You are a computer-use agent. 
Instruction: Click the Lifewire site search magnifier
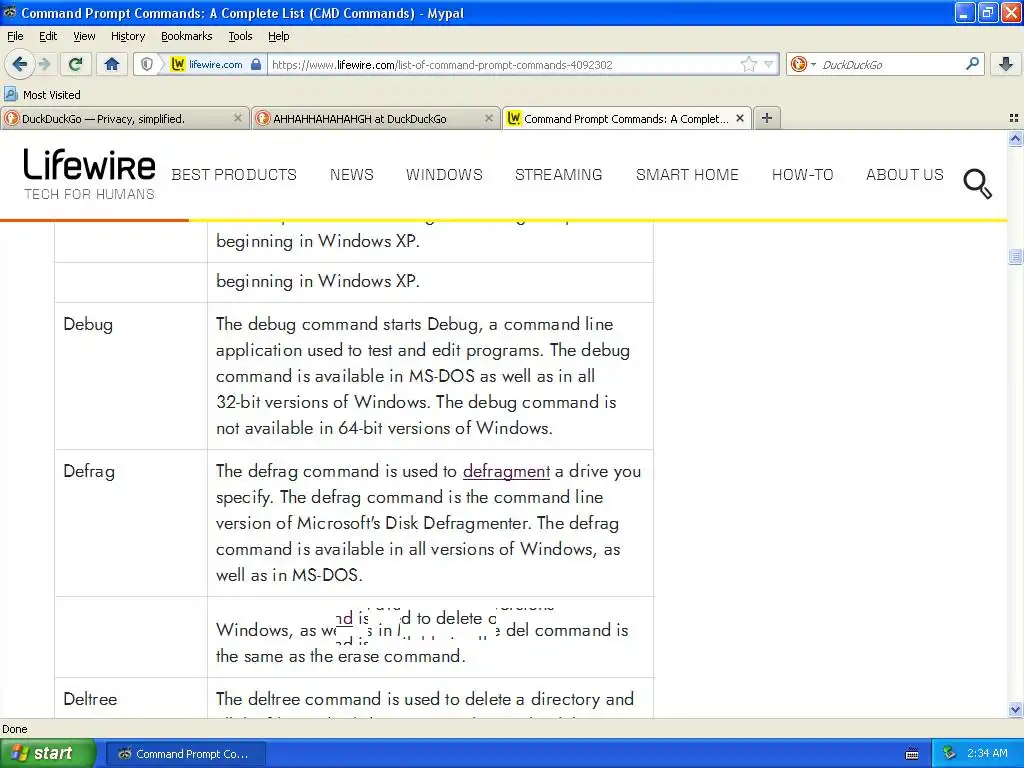(978, 184)
